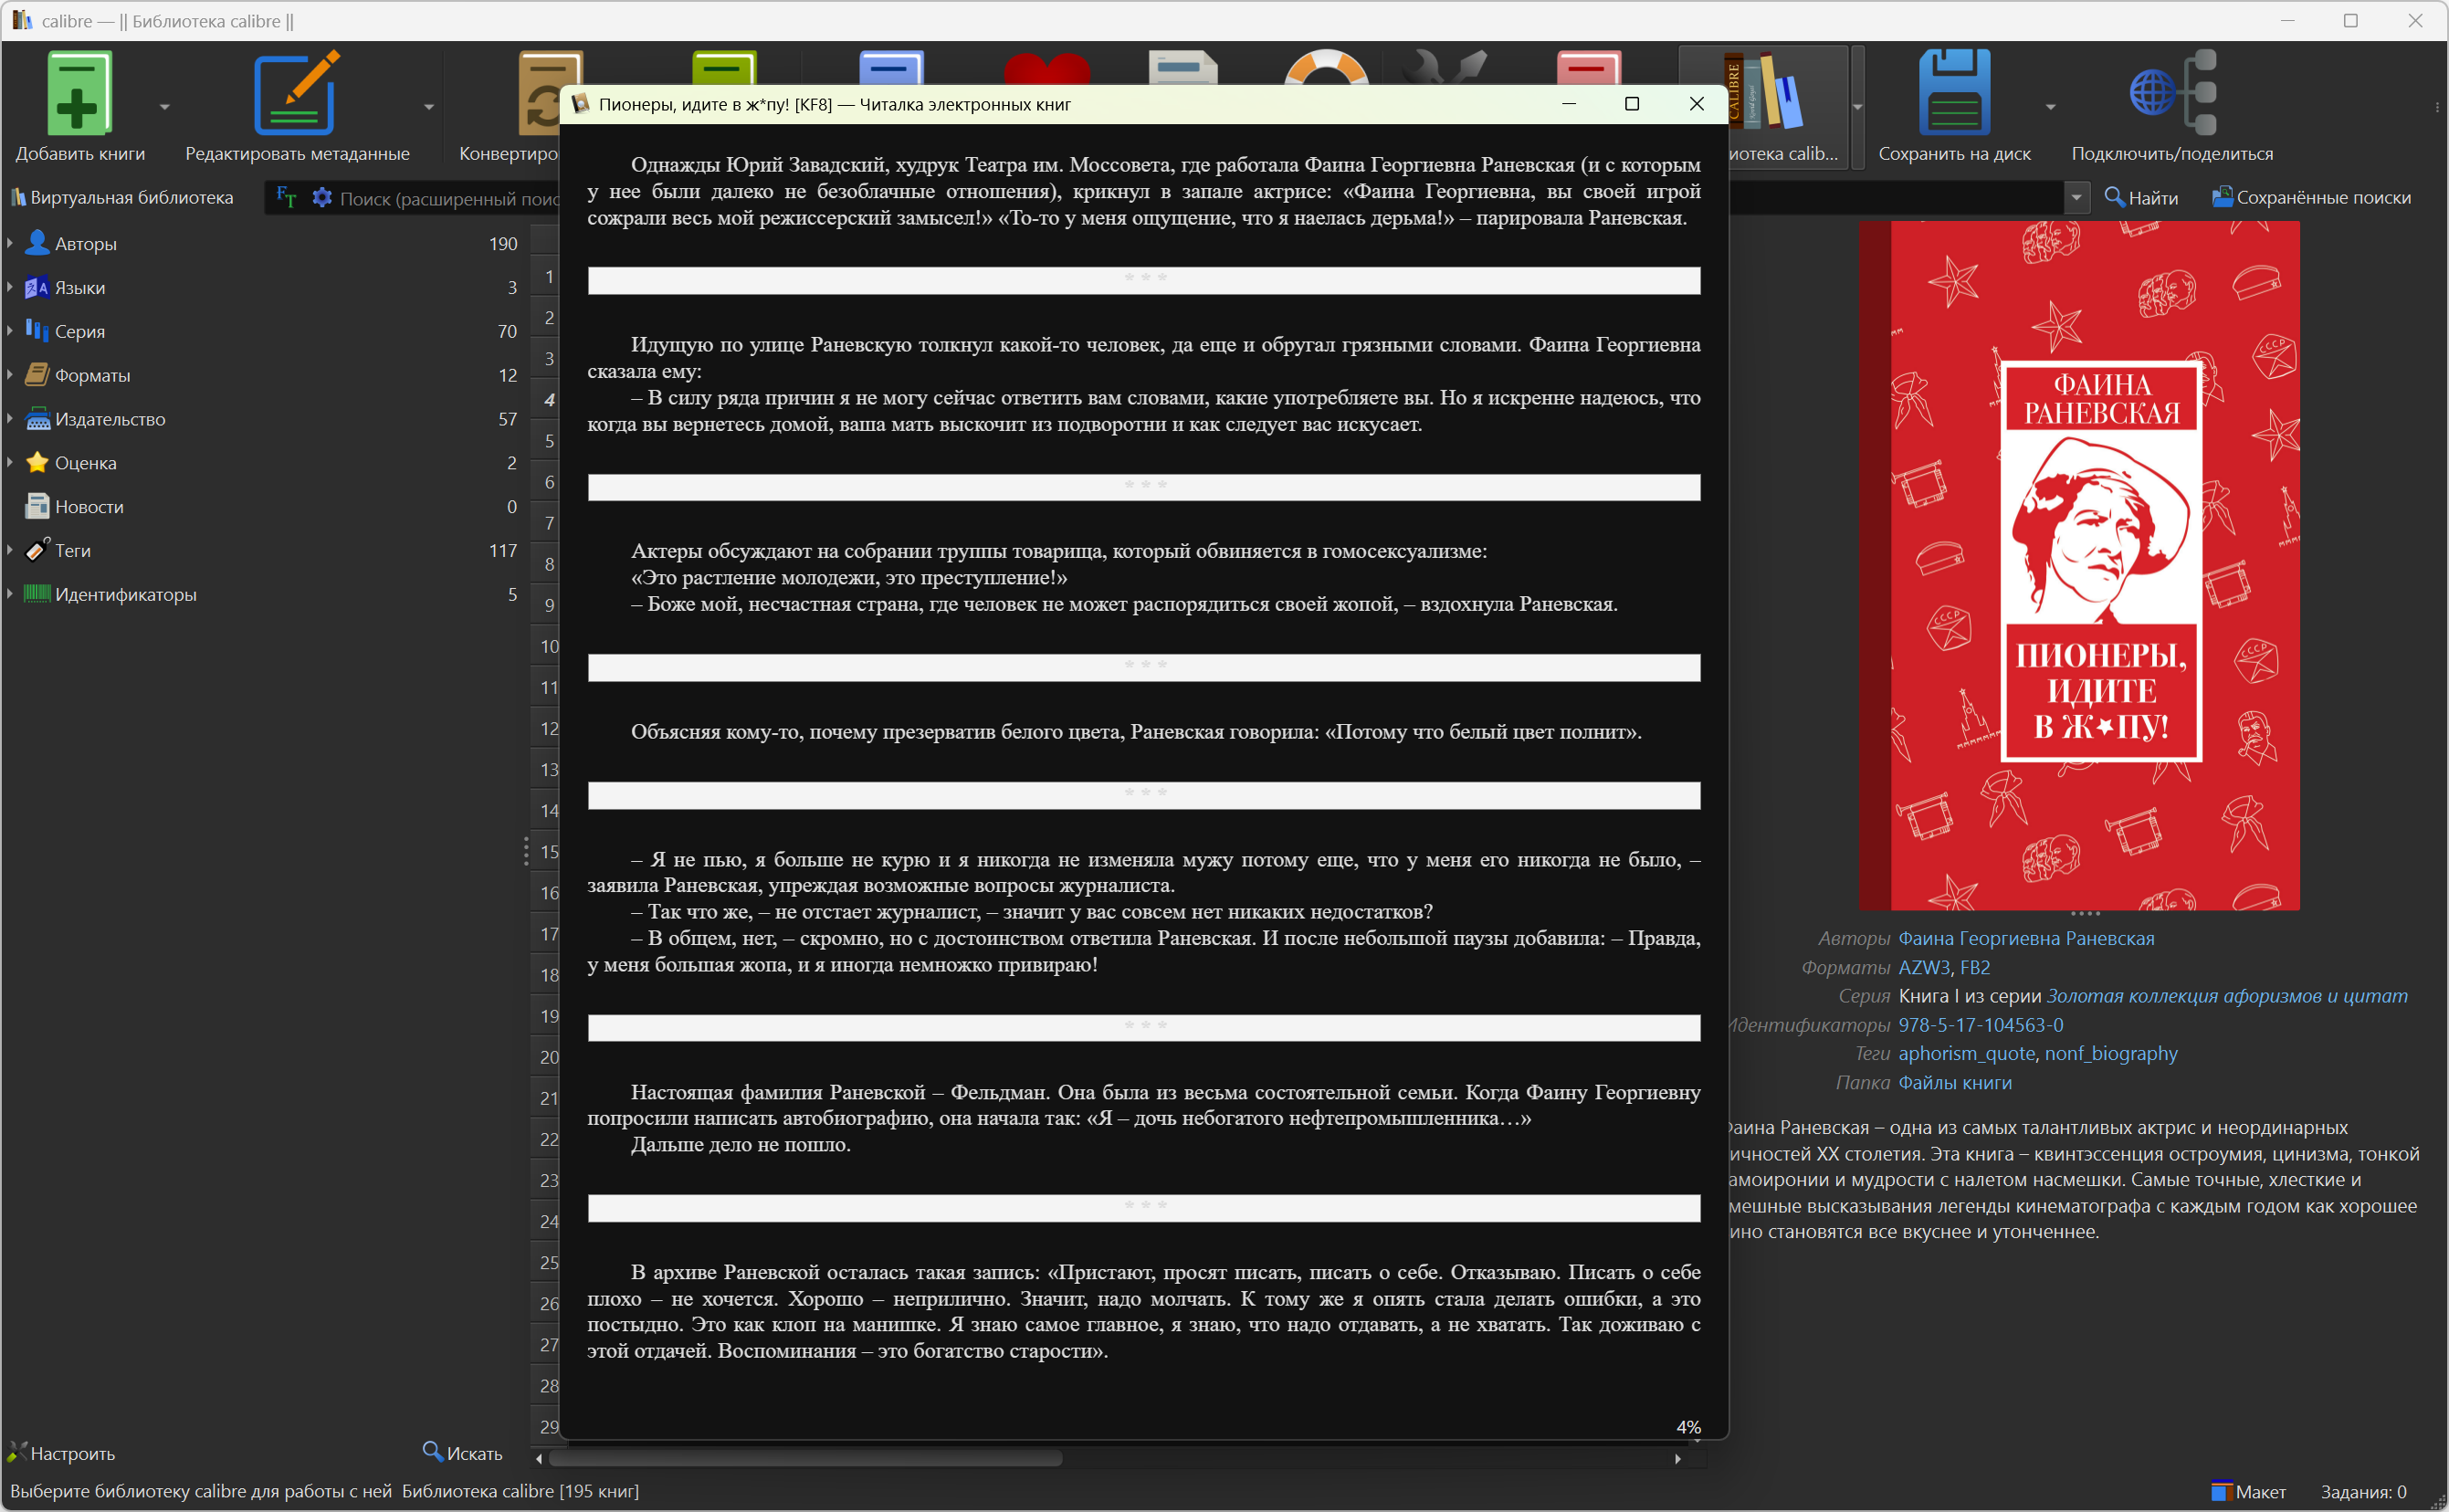
Task: Open the FB2 format link
Action: pos(1975,967)
